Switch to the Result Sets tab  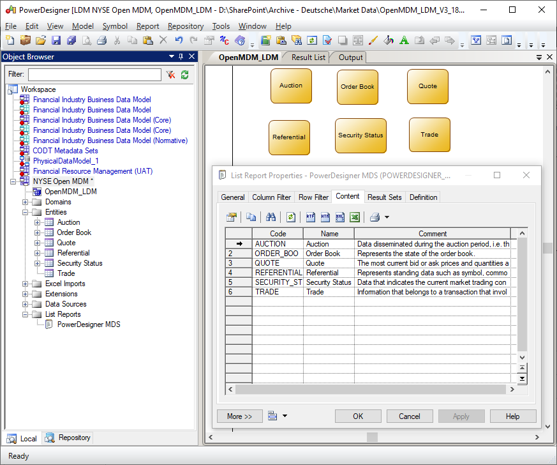384,197
